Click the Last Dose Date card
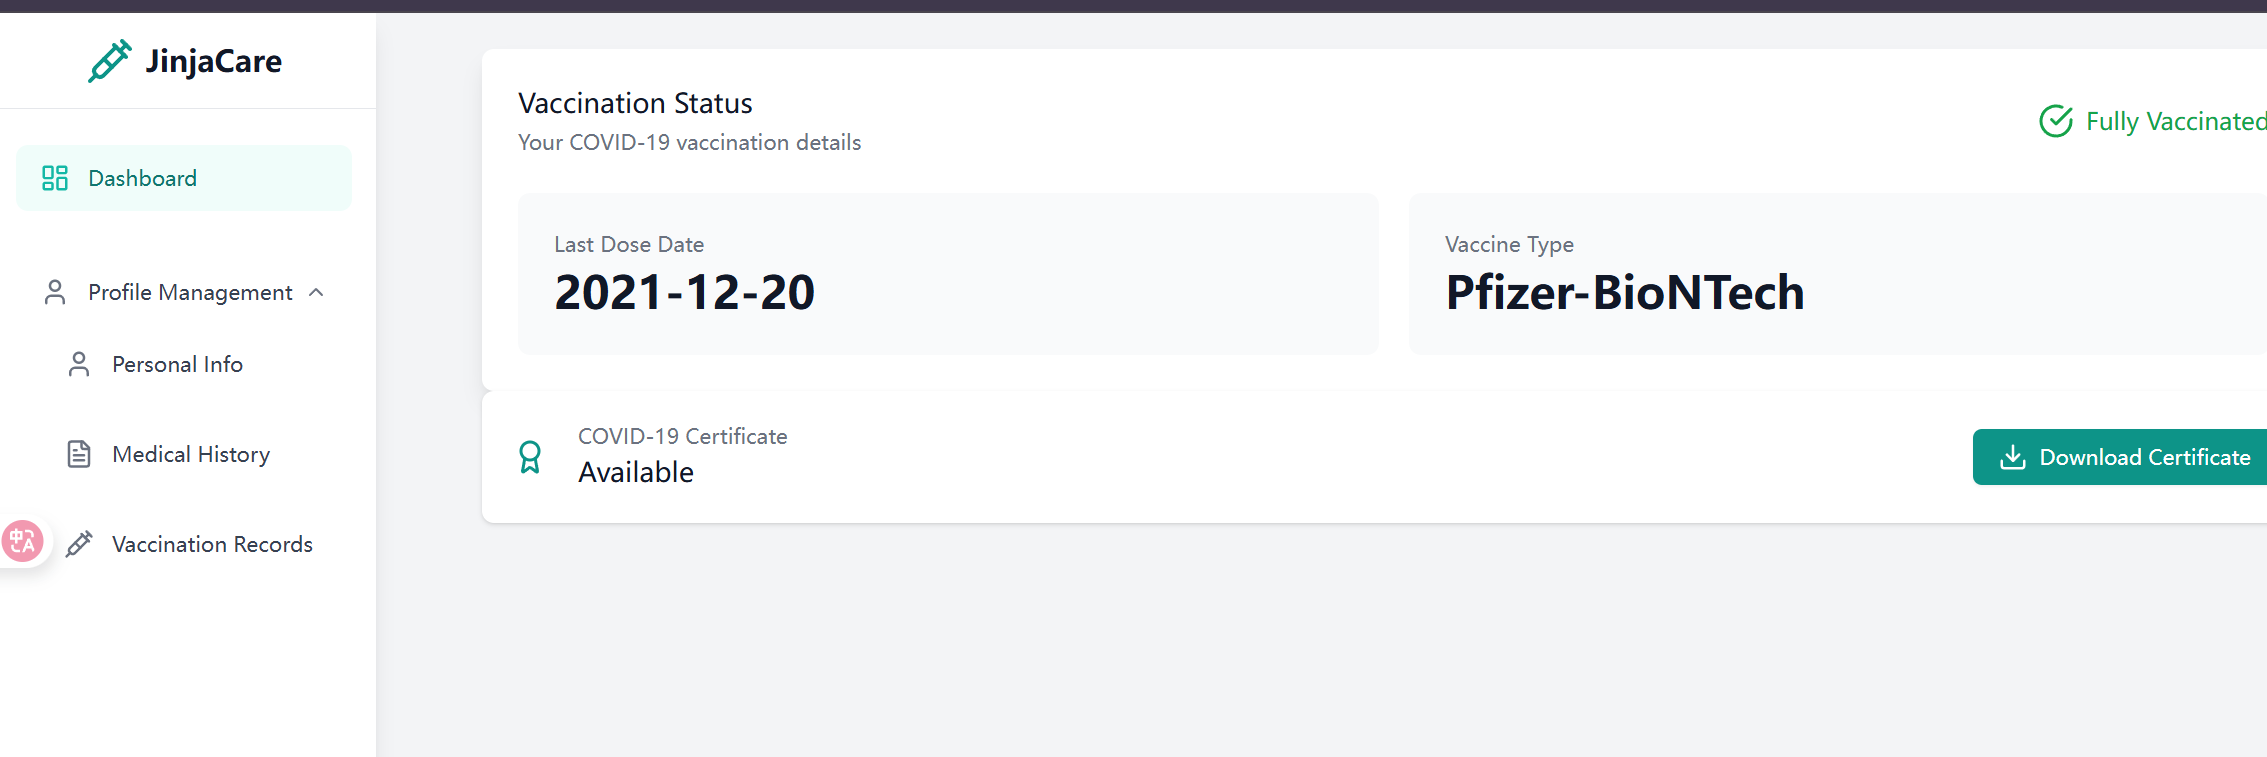This screenshot has width=2267, height=757. click(947, 273)
